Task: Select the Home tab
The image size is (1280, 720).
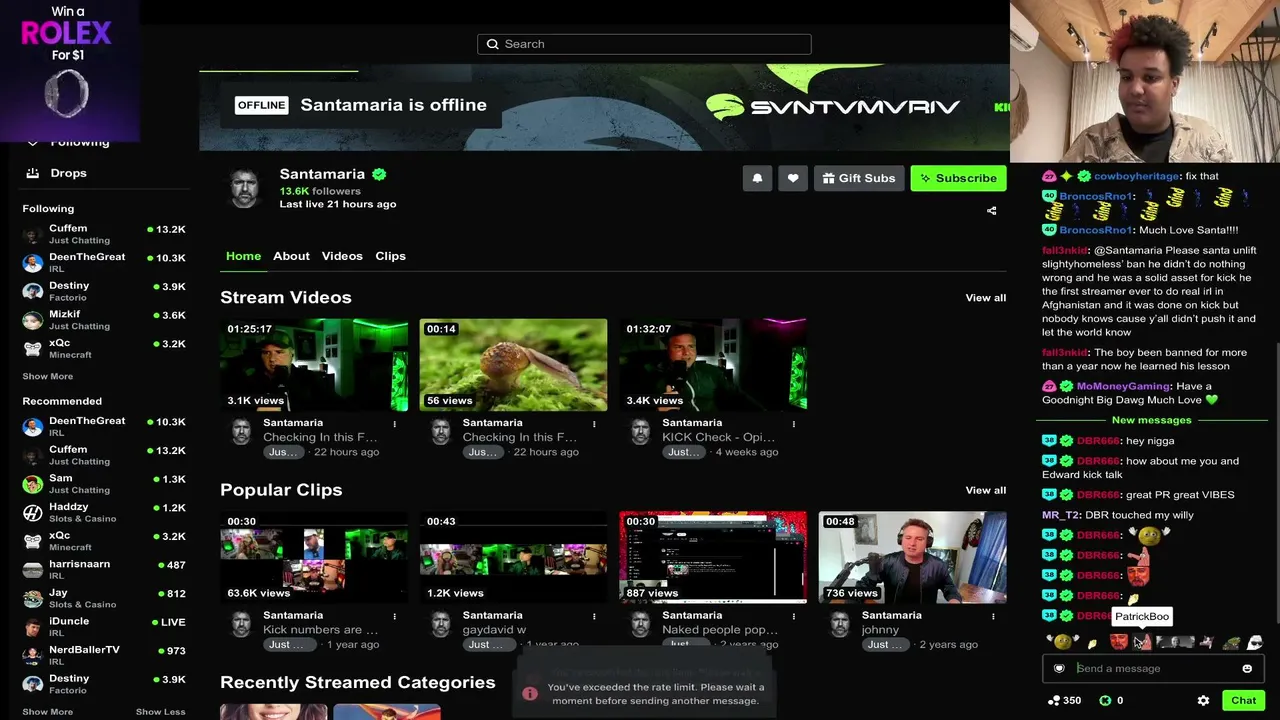Action: point(243,256)
